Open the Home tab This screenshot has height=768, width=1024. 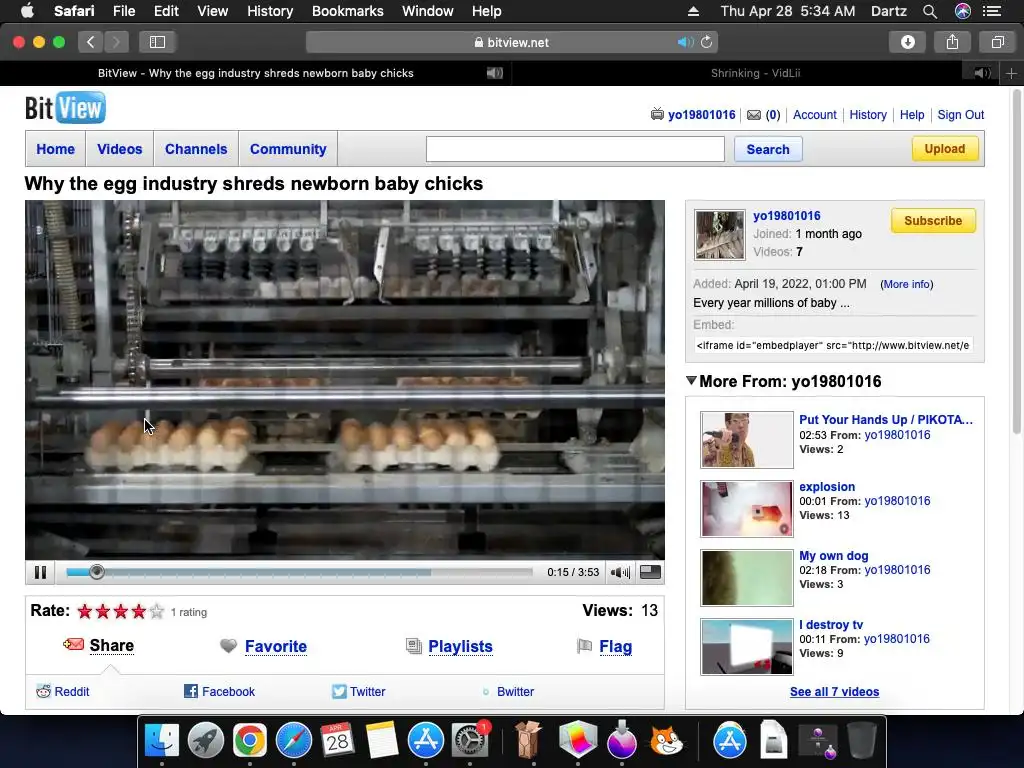point(56,149)
